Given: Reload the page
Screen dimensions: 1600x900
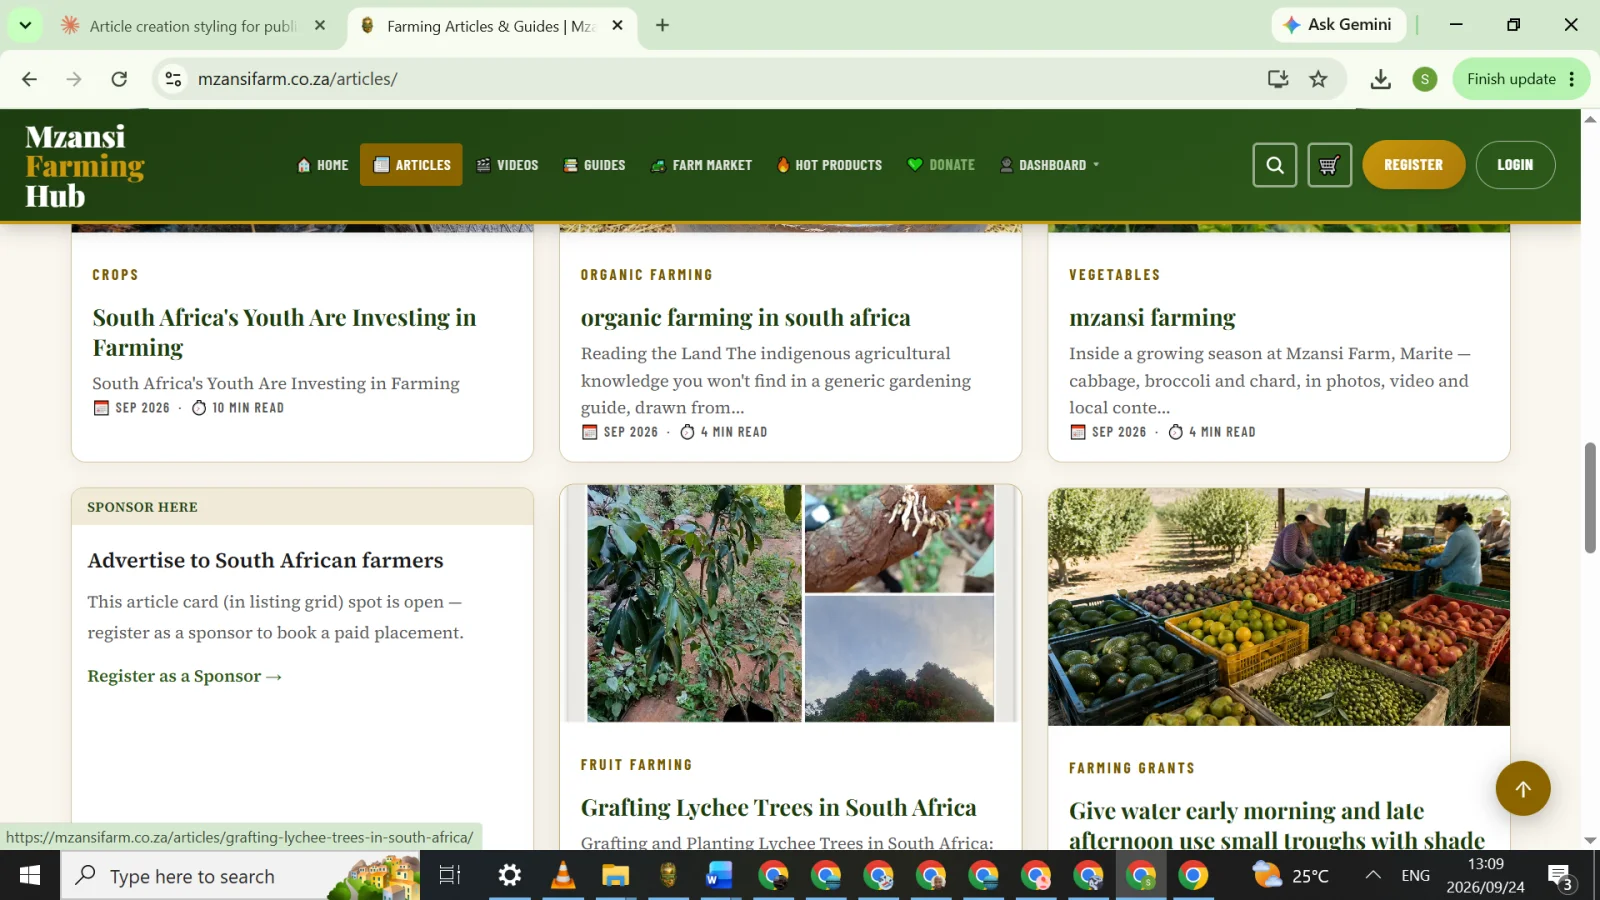Looking at the screenshot, I should [119, 79].
